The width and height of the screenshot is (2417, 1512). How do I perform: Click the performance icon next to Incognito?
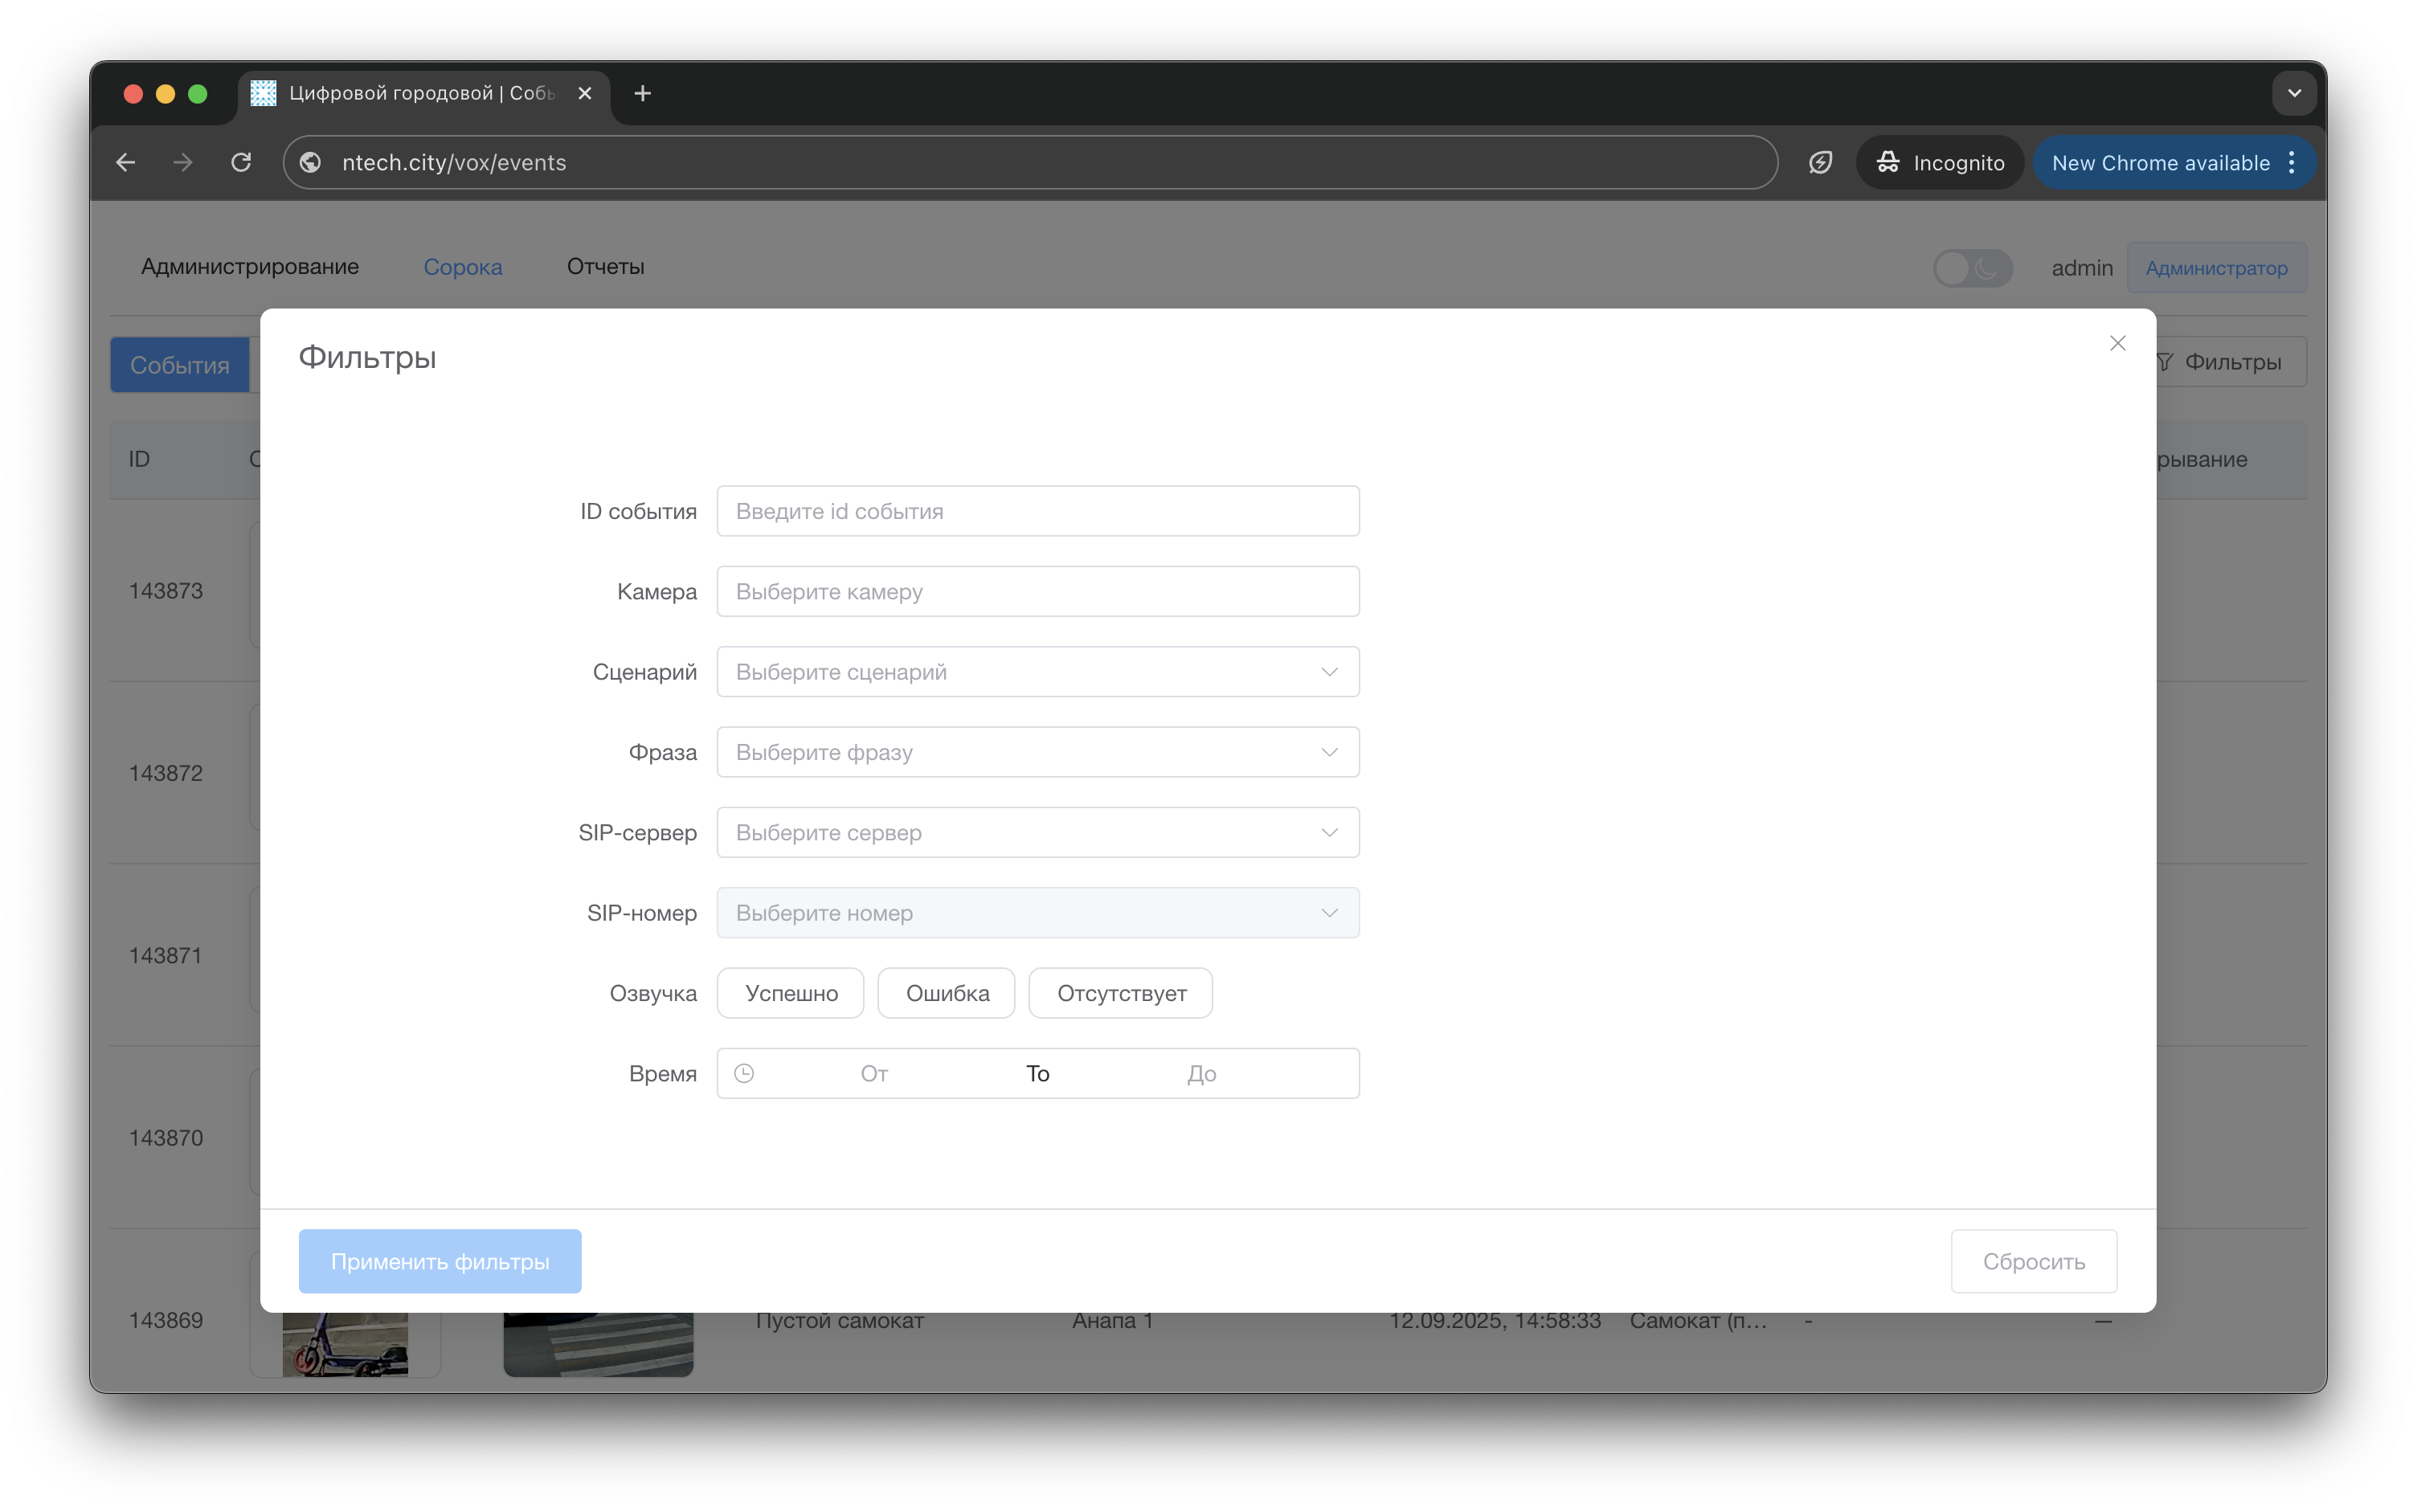tap(1820, 162)
